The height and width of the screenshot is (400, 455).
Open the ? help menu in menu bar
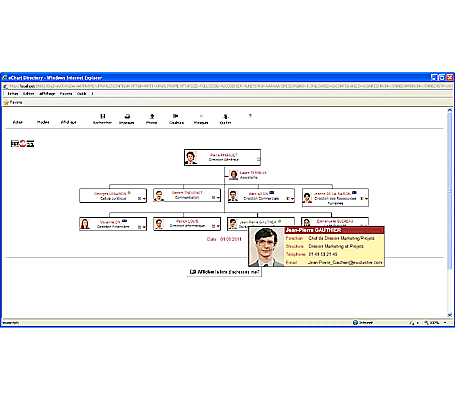pyautogui.click(x=92, y=94)
